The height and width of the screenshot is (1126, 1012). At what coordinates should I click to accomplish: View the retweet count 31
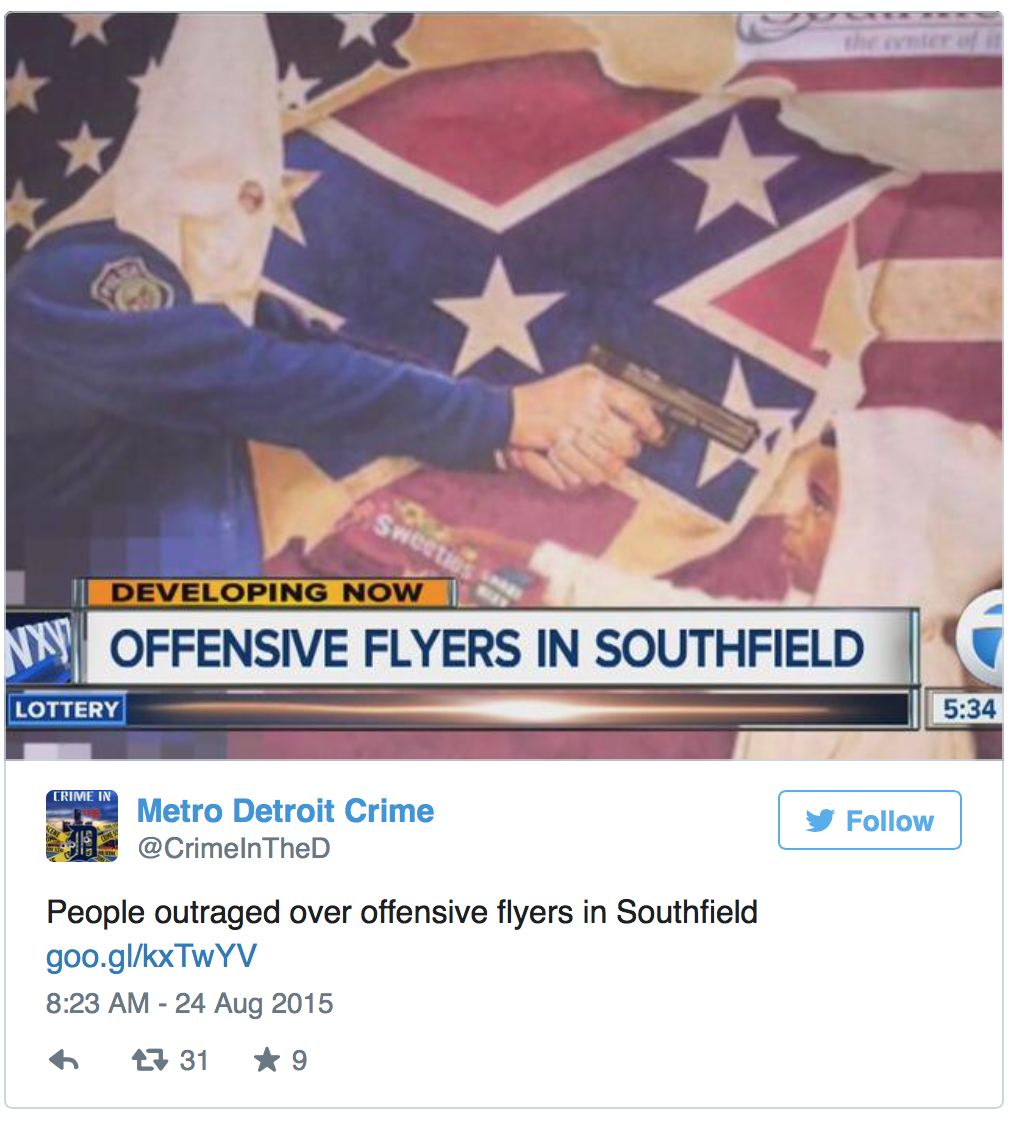pos(194,1060)
